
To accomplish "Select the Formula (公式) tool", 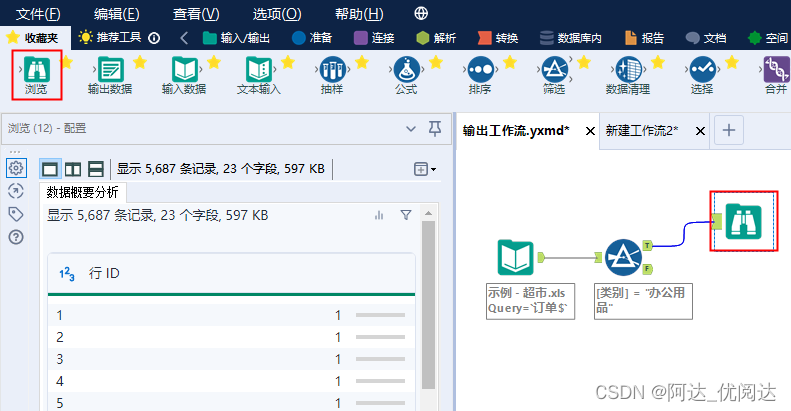I will pyautogui.click(x=406, y=75).
